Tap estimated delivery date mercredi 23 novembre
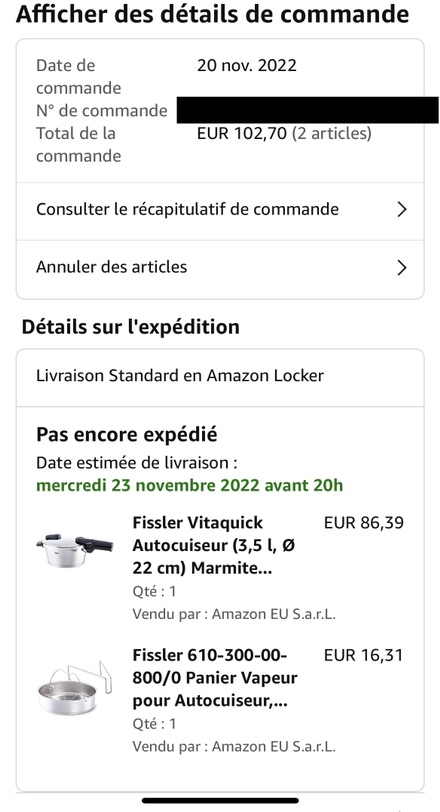The image size is (440, 812). pos(189,486)
